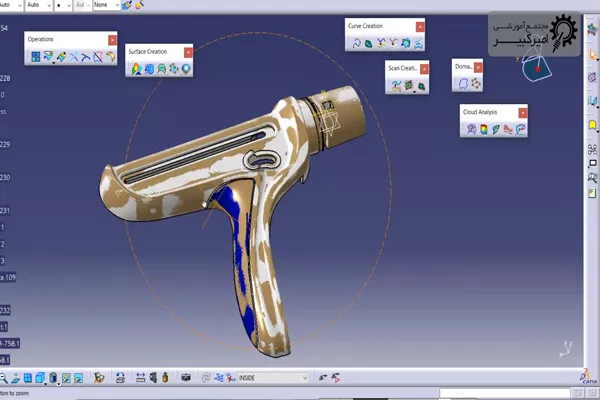Click the last blue icon in Cloud Analysis toolbar
This screenshot has width=600, height=400.
[x=520, y=129]
